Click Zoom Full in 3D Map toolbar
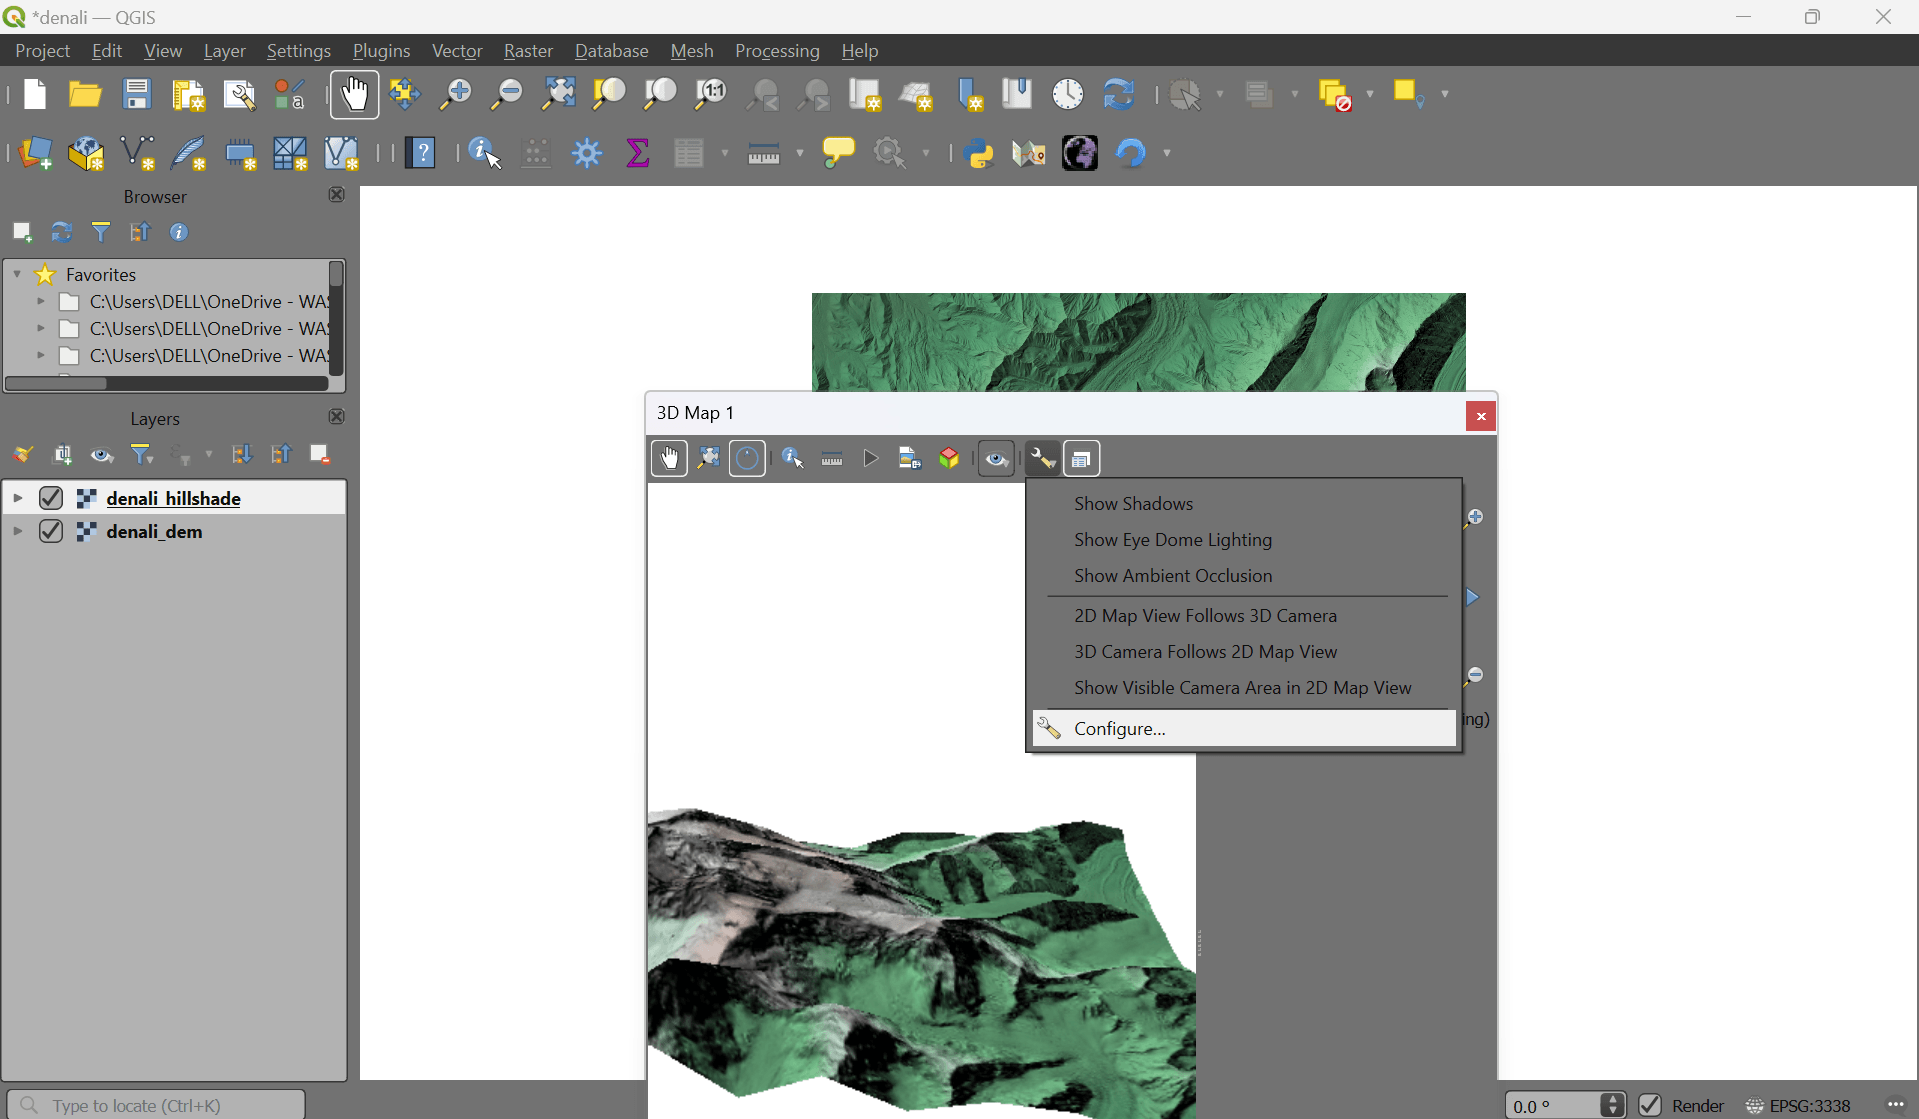 point(709,459)
